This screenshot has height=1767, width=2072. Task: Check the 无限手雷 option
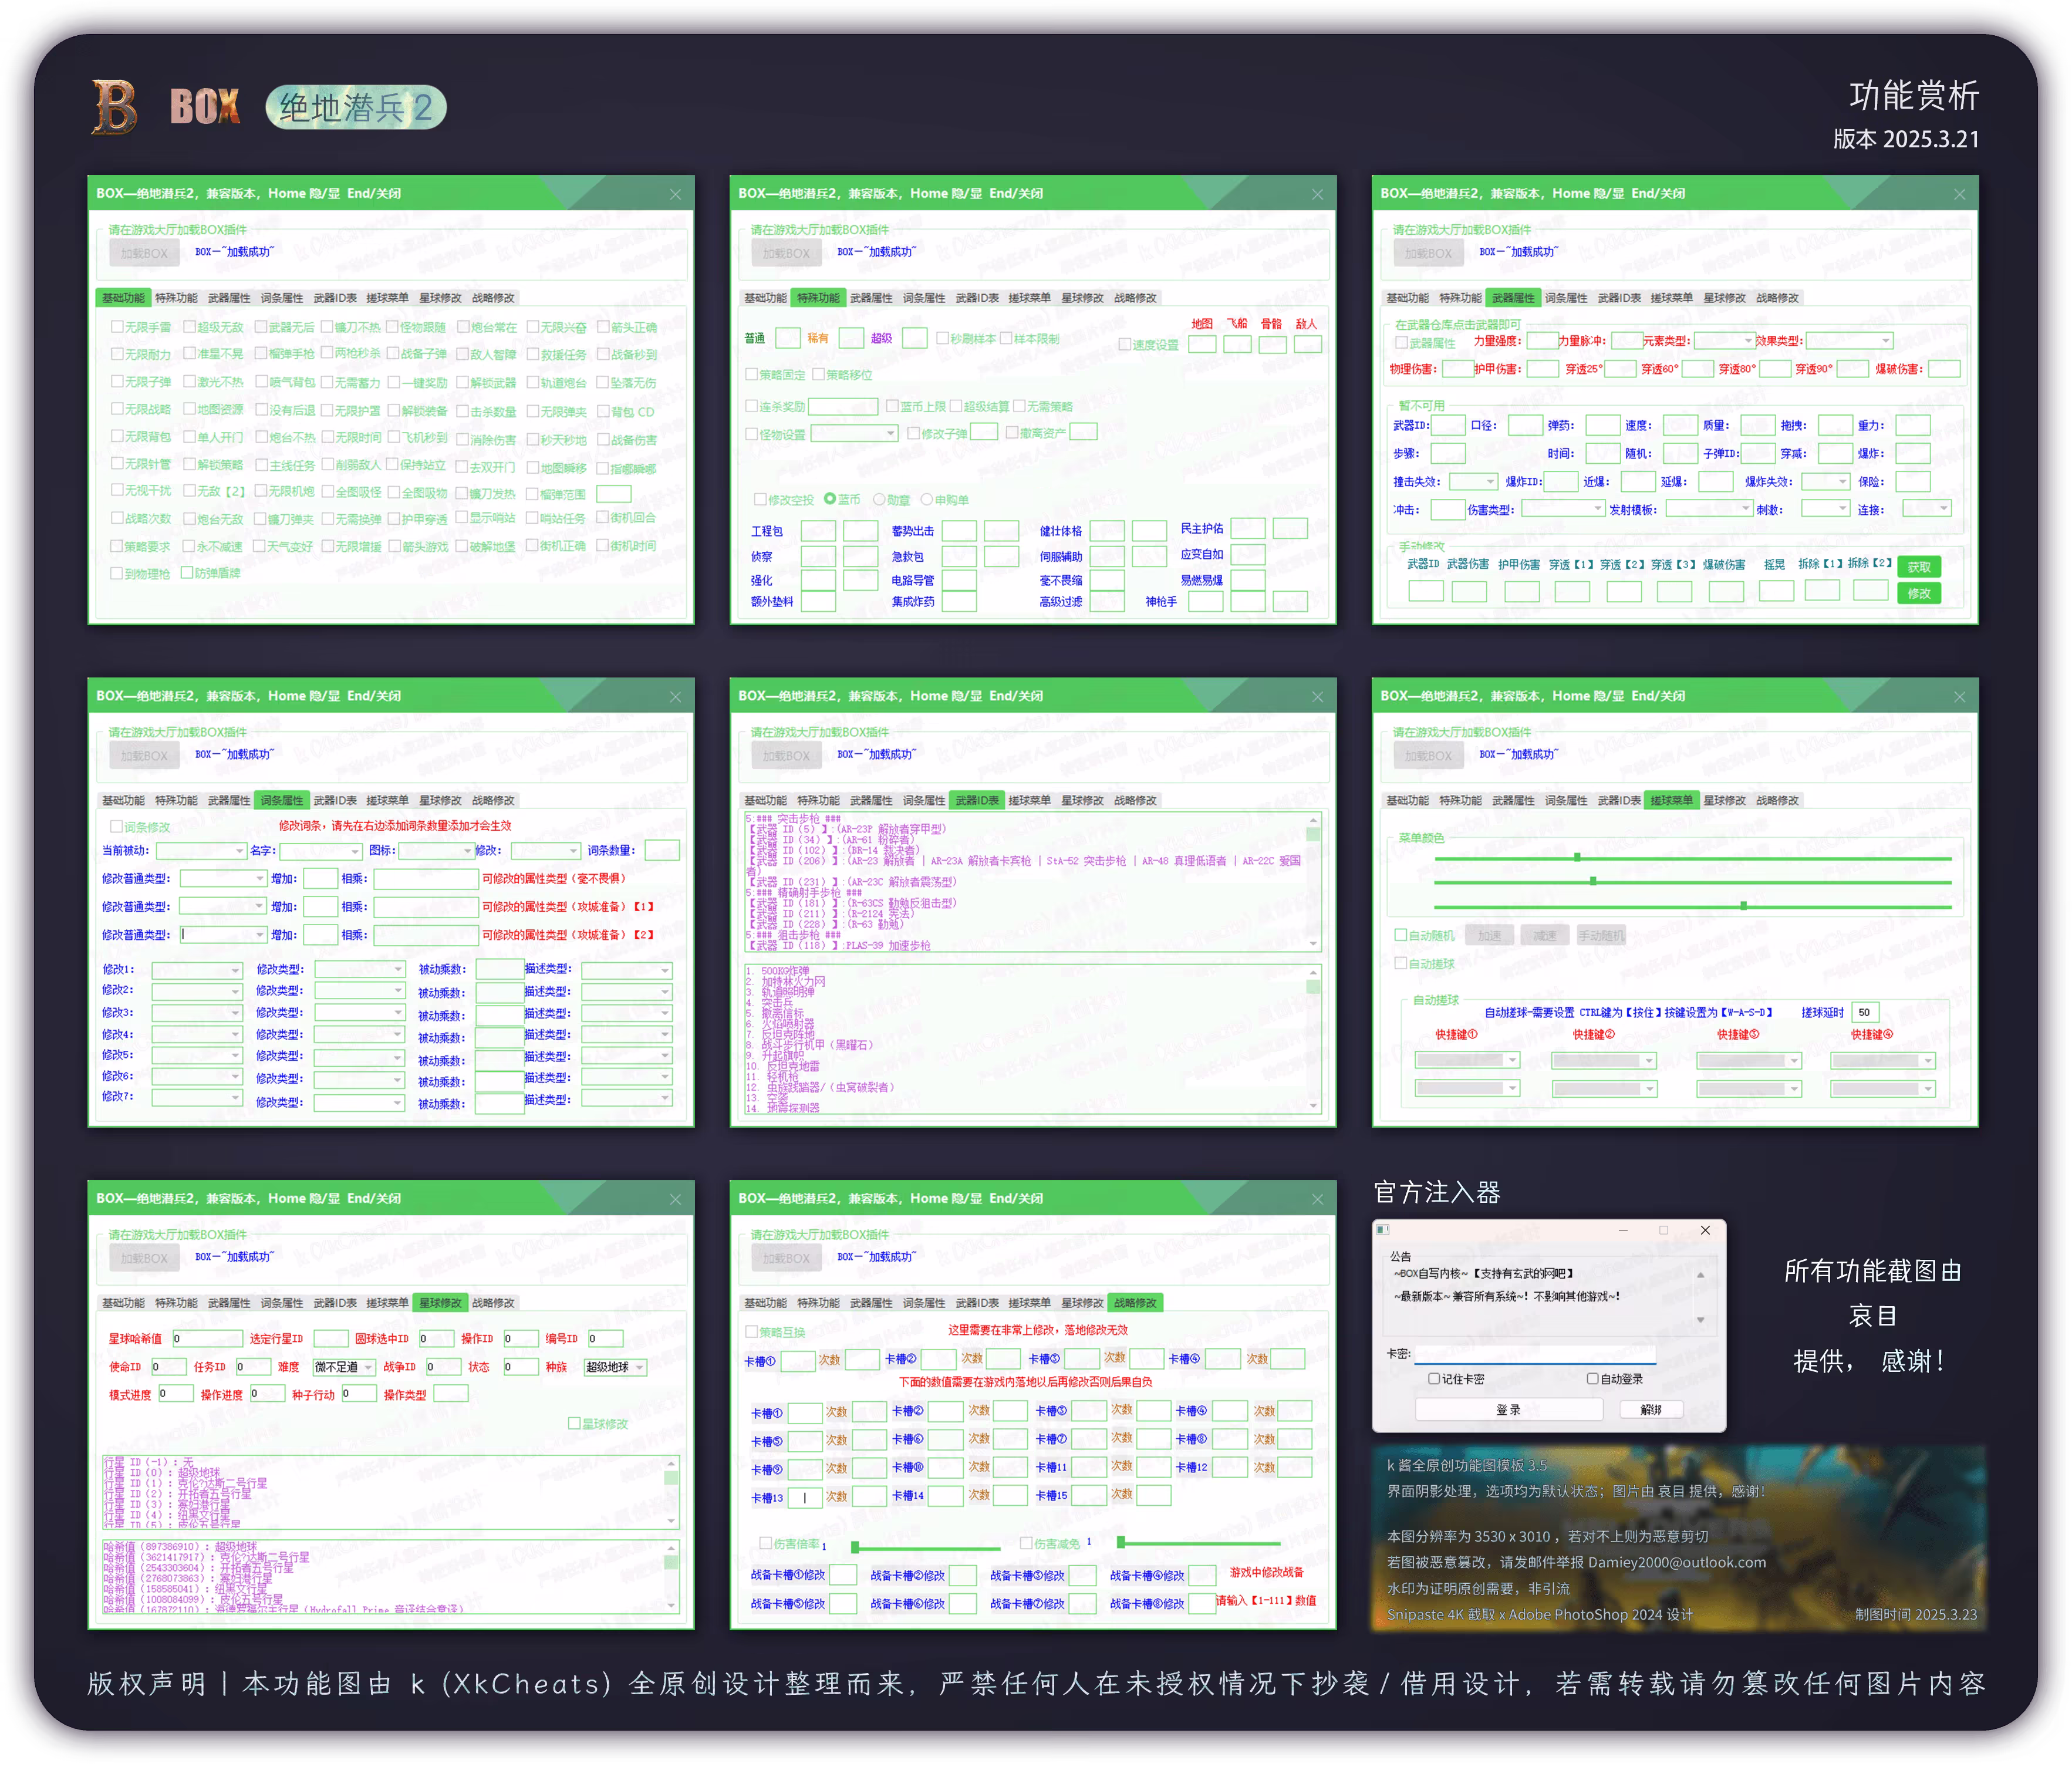pos(117,327)
